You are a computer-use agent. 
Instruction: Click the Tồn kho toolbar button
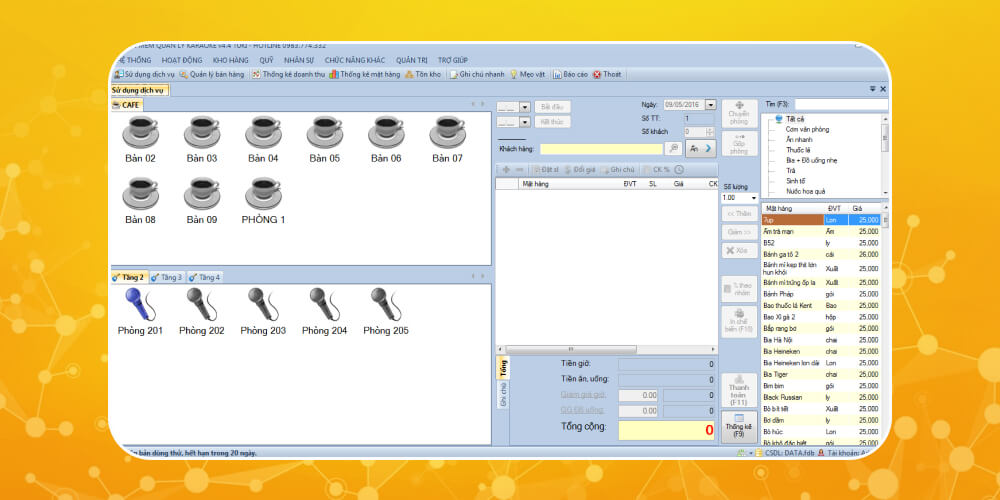[423, 74]
